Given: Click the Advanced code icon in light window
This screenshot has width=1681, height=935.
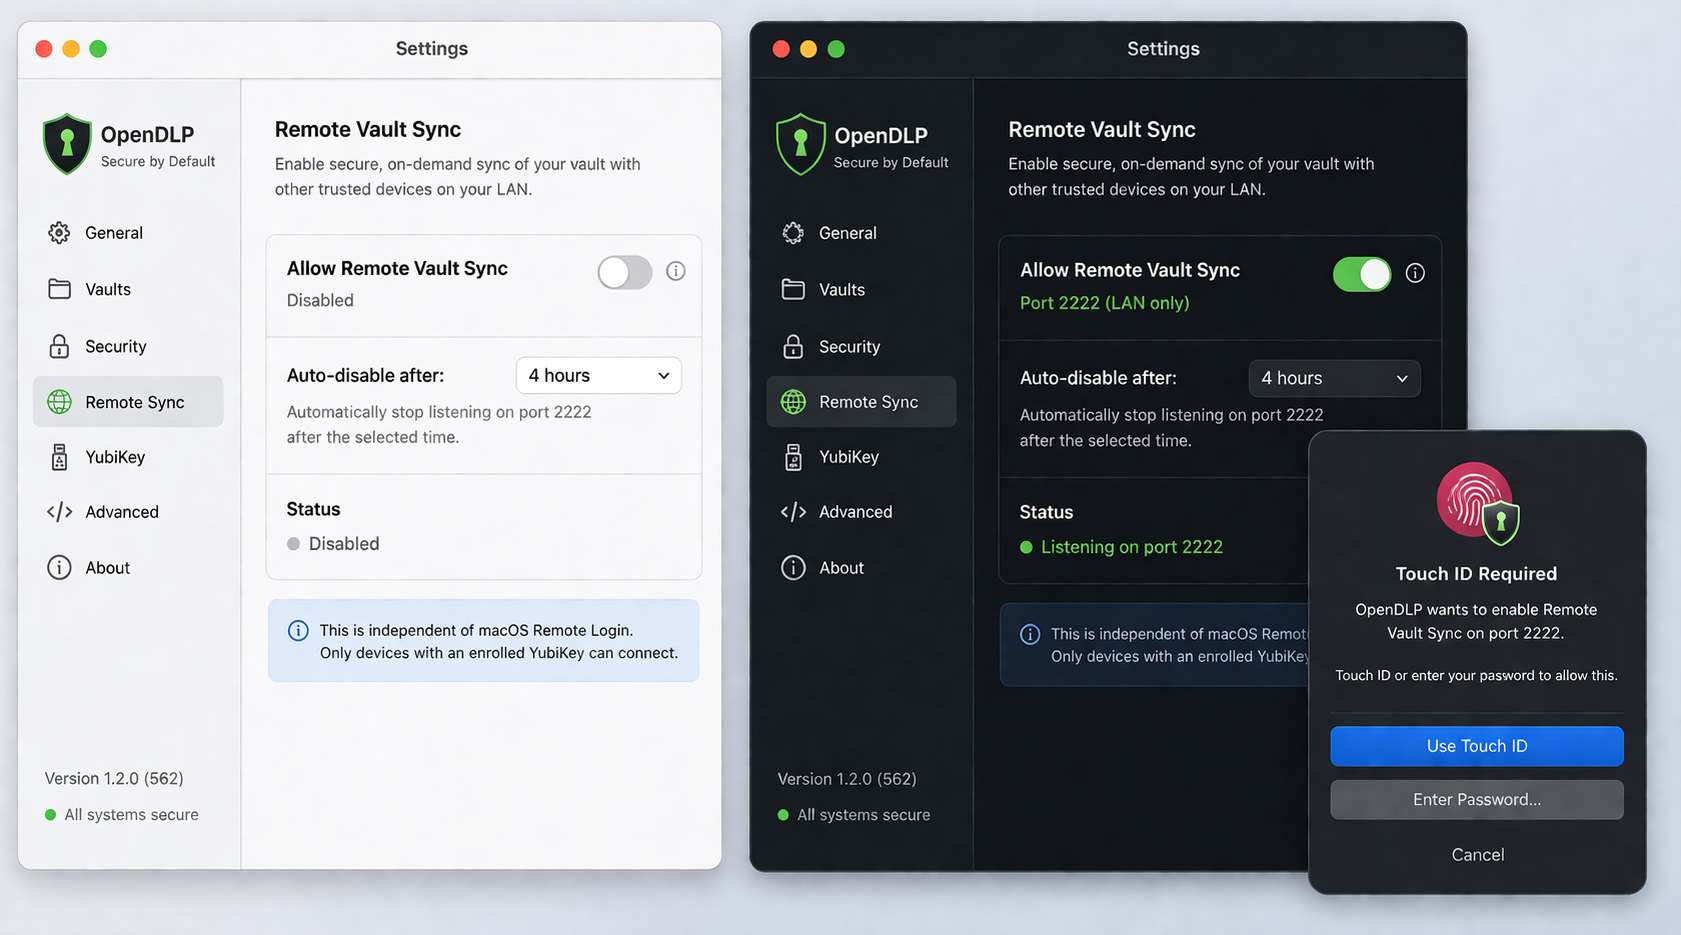Looking at the screenshot, I should click(59, 512).
